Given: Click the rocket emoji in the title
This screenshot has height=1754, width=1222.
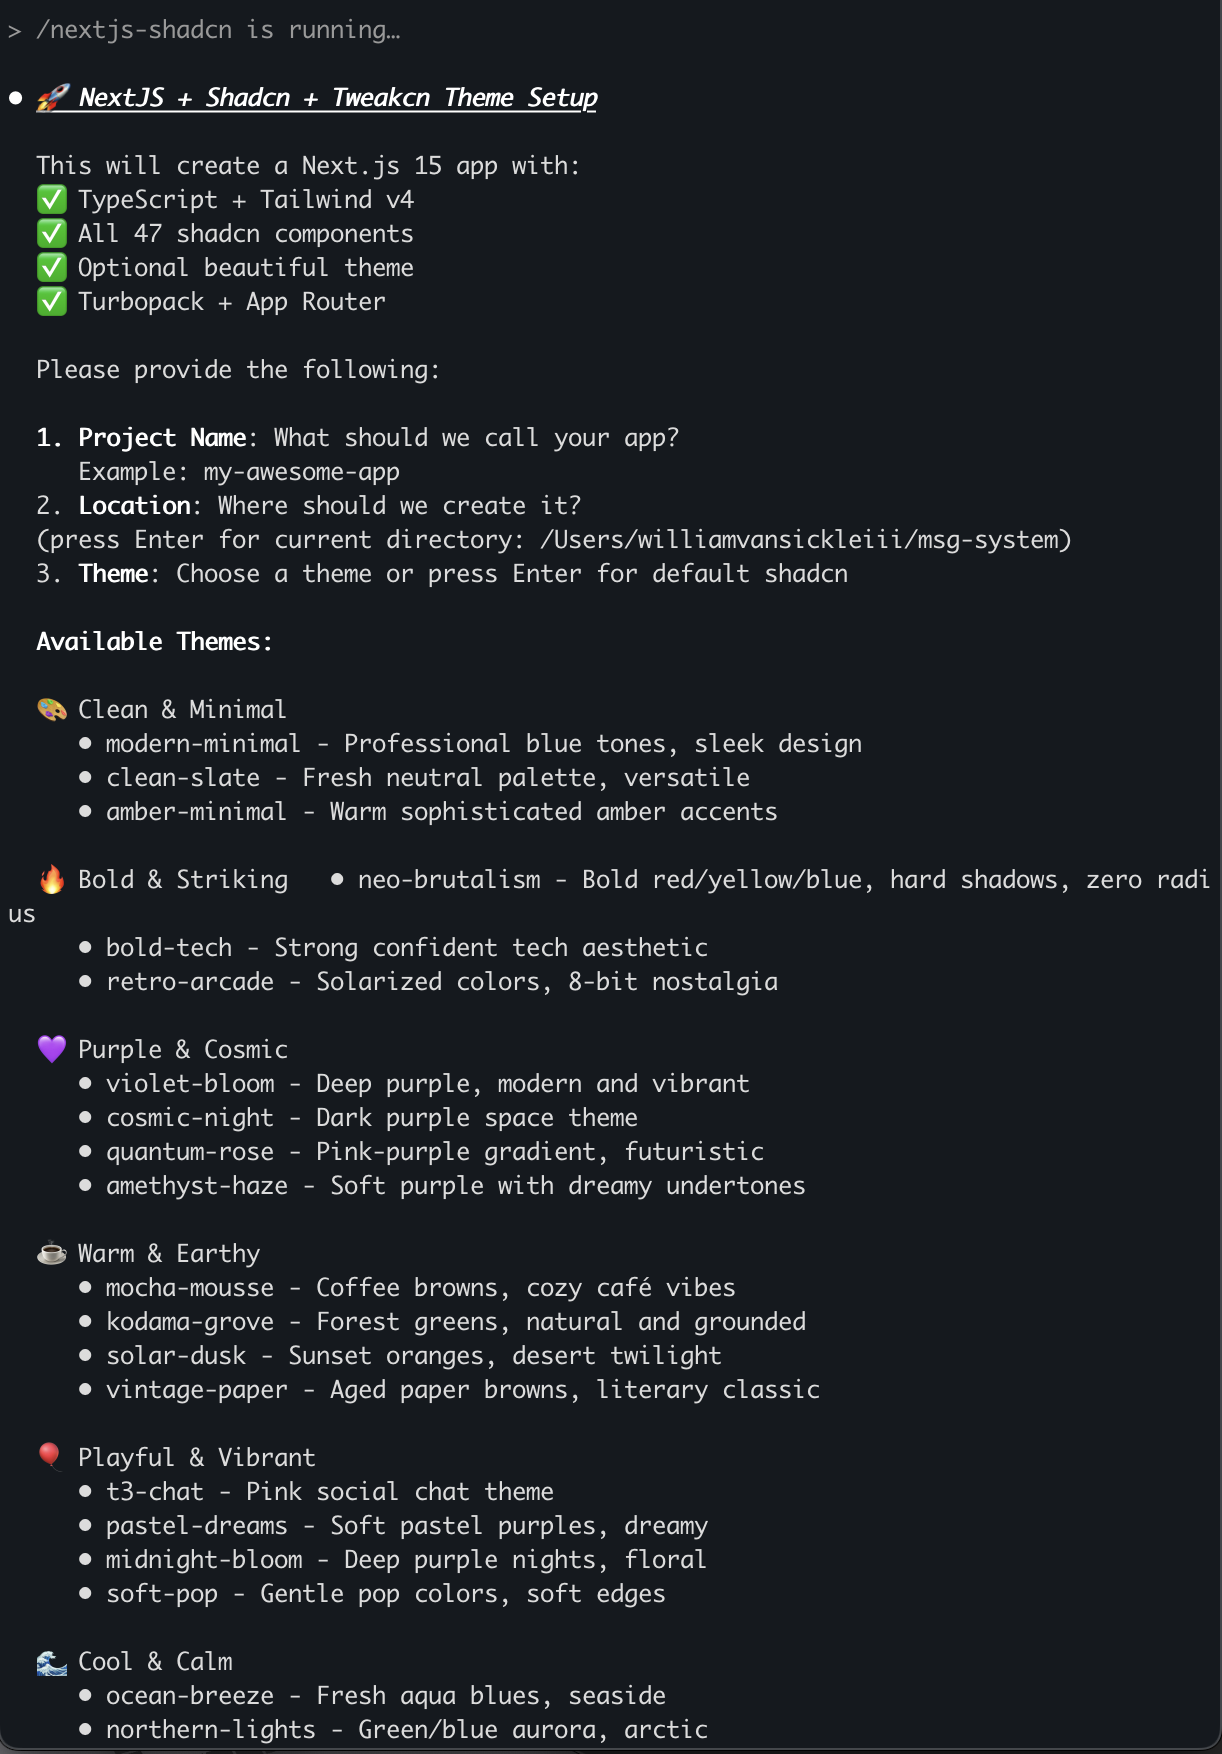Looking at the screenshot, I should pyautogui.click(x=52, y=98).
